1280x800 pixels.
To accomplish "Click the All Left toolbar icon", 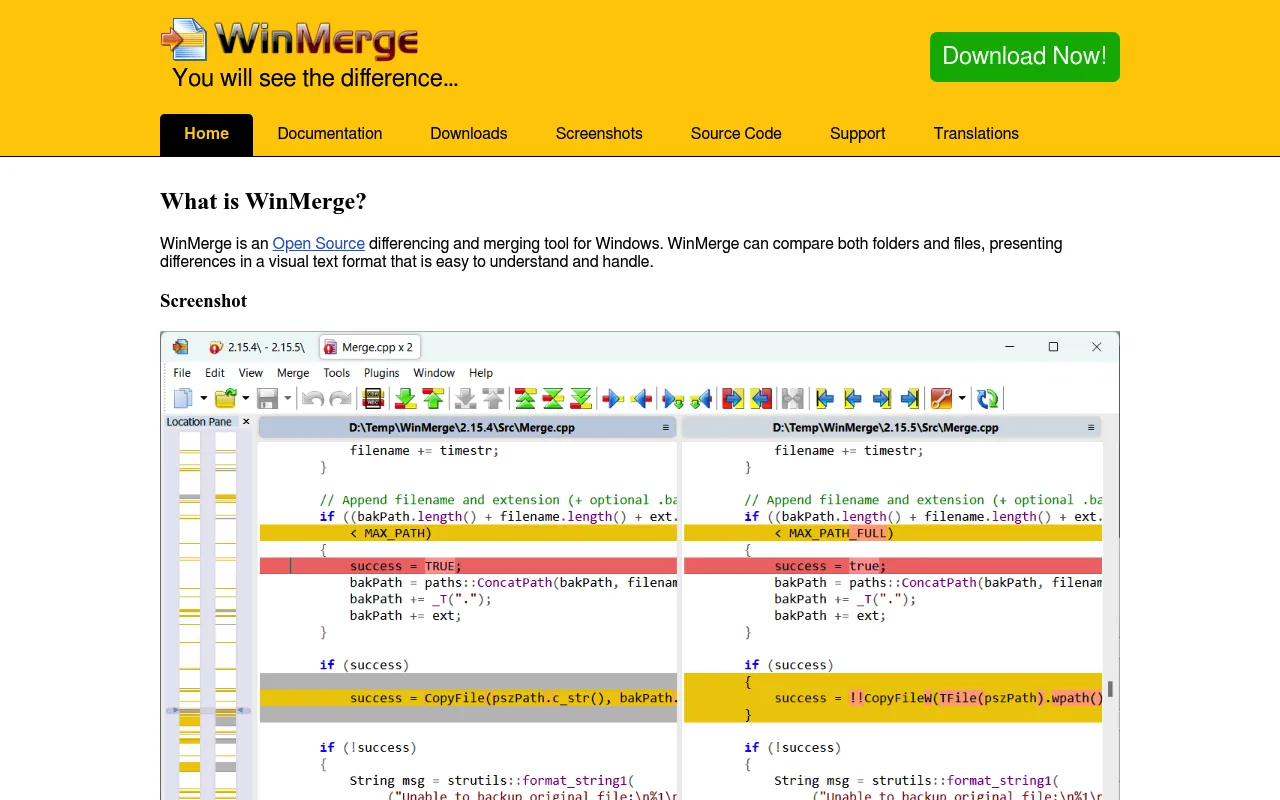I will click(761, 398).
